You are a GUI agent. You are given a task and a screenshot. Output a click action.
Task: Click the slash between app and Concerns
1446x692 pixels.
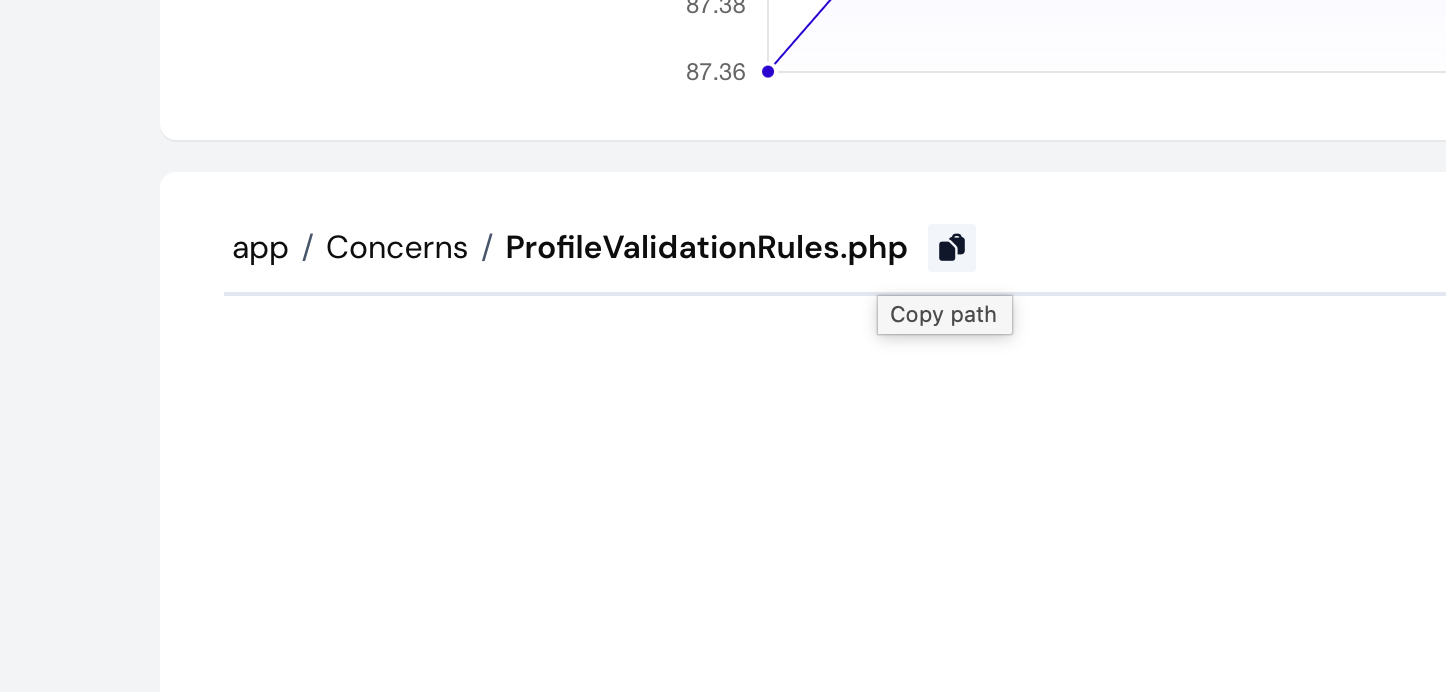point(308,247)
